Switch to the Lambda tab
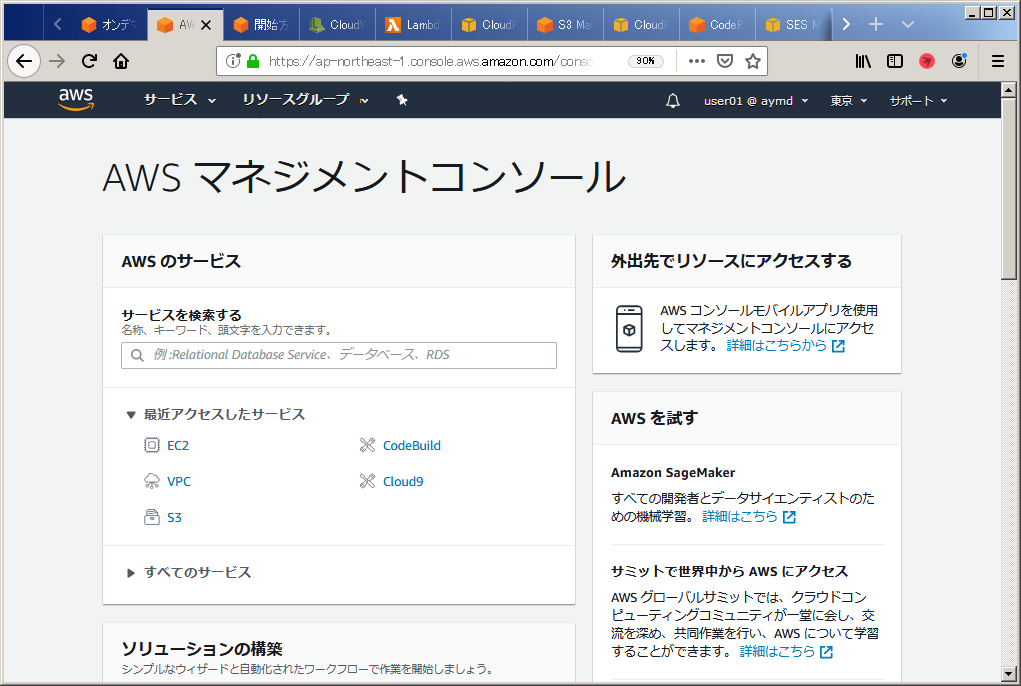Screen dimensions: 1021x686 tap(413, 25)
